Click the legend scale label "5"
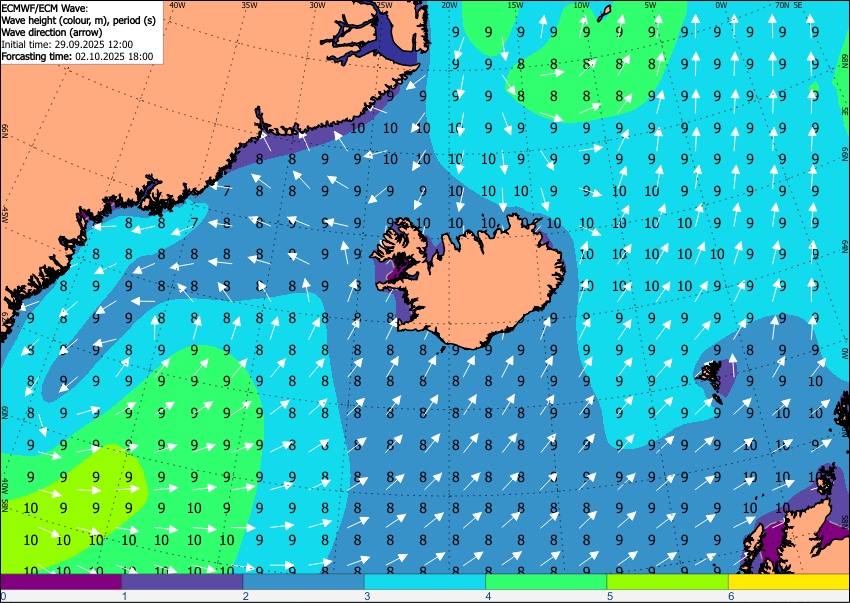The image size is (850, 603). (610, 596)
